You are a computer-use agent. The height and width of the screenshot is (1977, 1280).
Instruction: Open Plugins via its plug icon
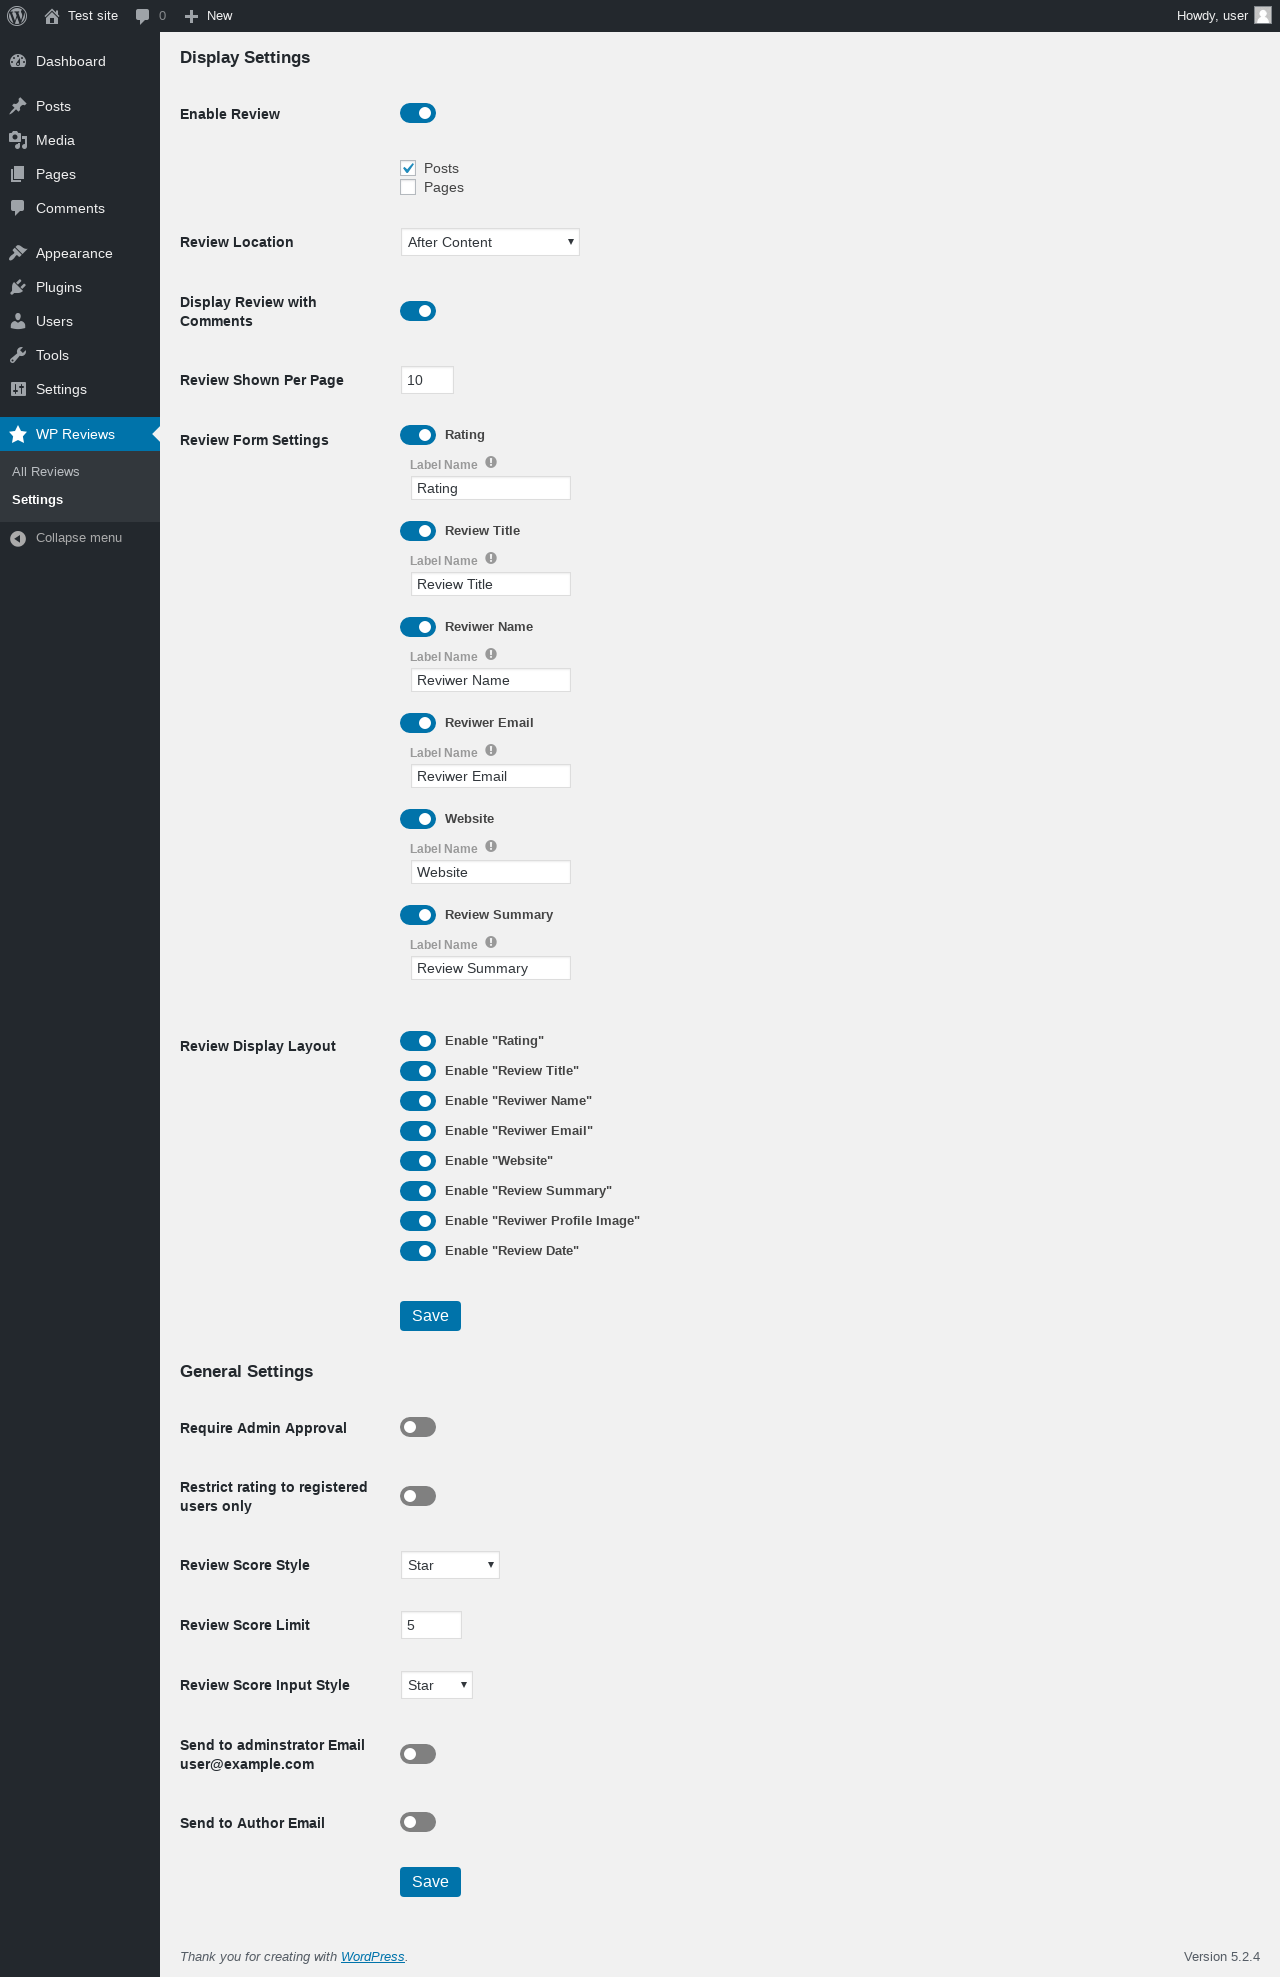point(18,287)
